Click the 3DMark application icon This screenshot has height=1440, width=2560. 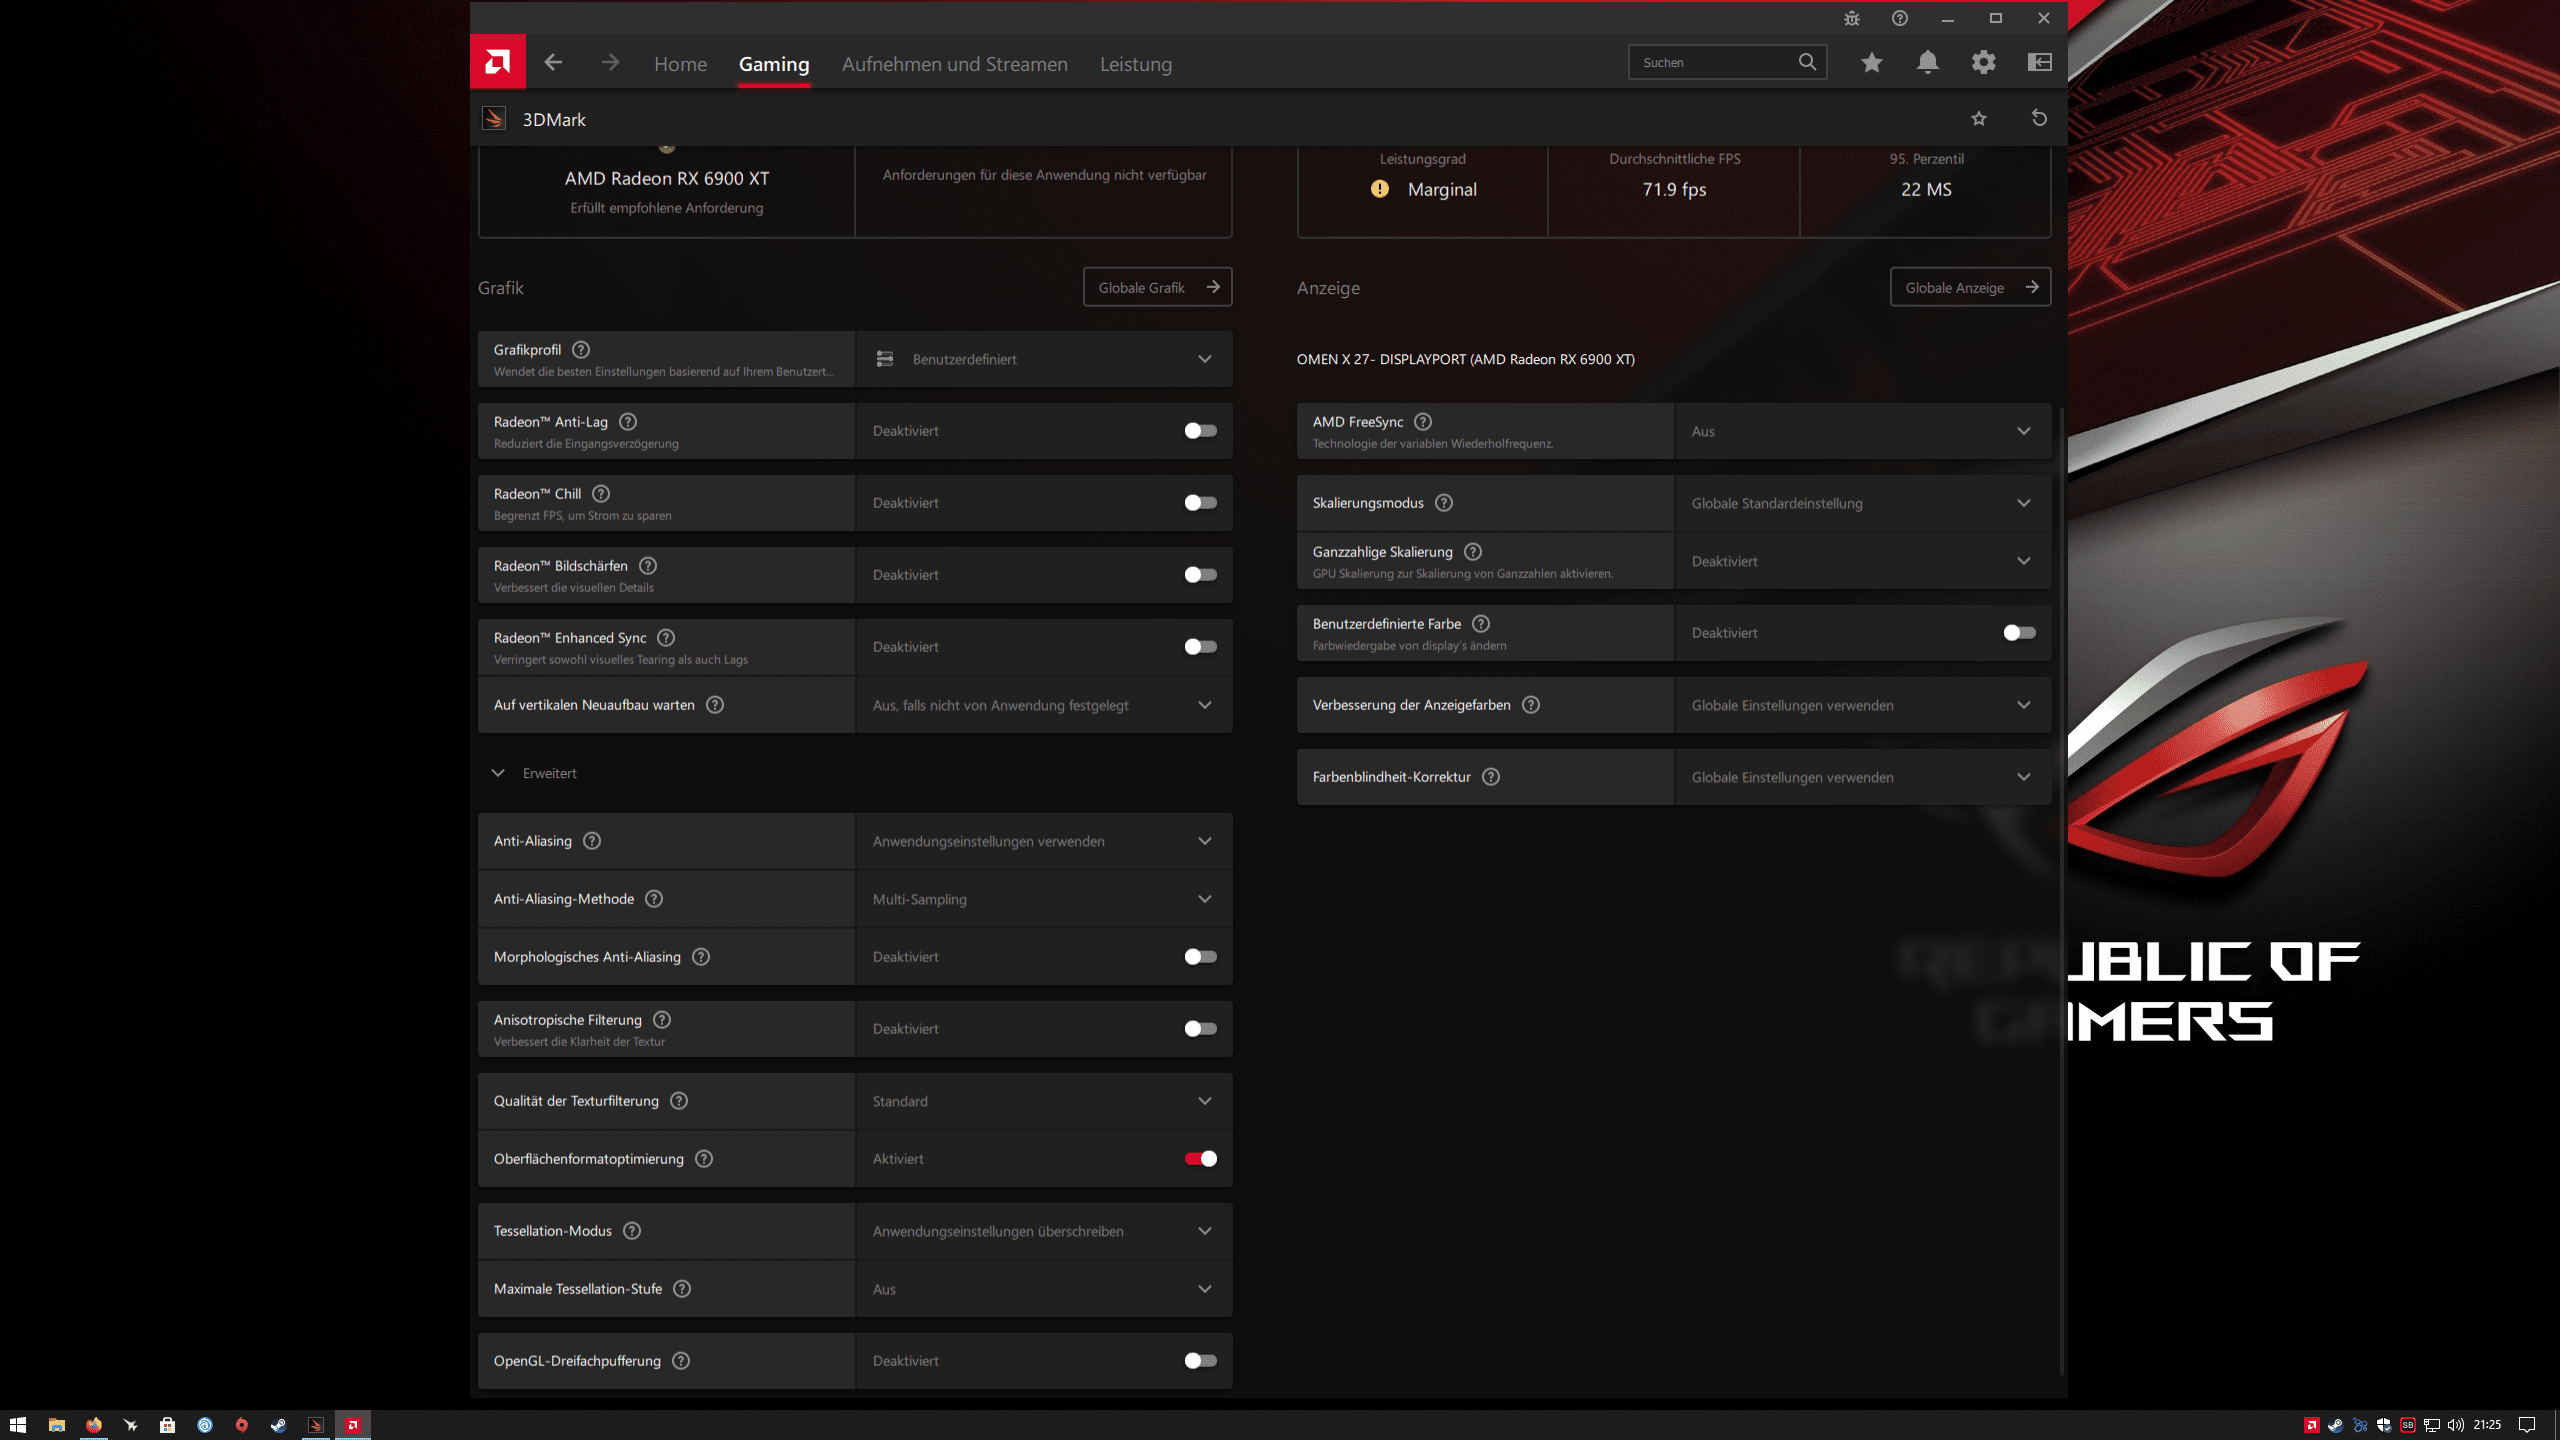494,119
